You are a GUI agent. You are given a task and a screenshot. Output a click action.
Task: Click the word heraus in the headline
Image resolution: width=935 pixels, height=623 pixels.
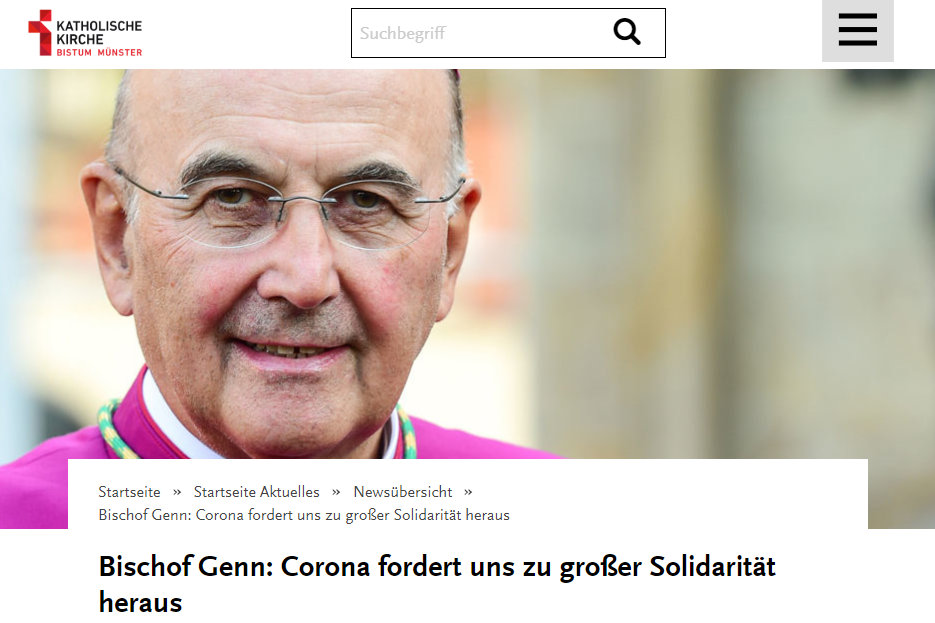point(141,603)
